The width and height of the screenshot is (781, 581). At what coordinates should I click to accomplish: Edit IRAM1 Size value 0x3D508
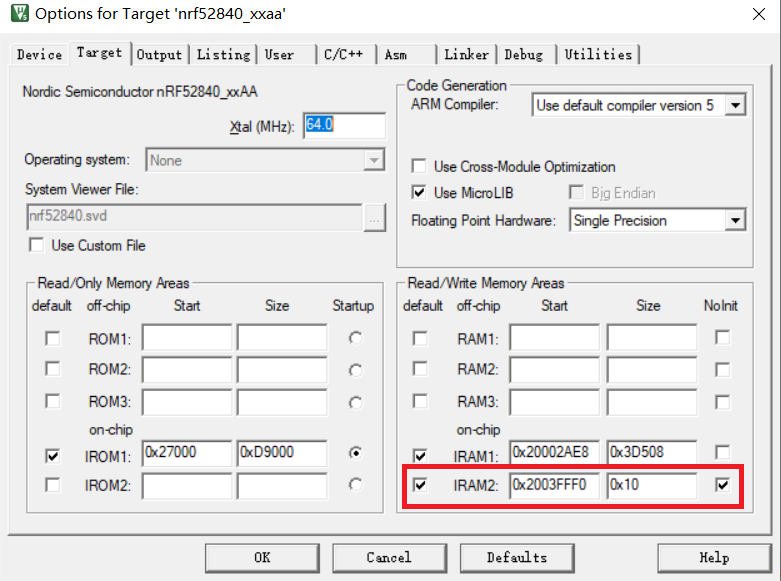(x=652, y=453)
